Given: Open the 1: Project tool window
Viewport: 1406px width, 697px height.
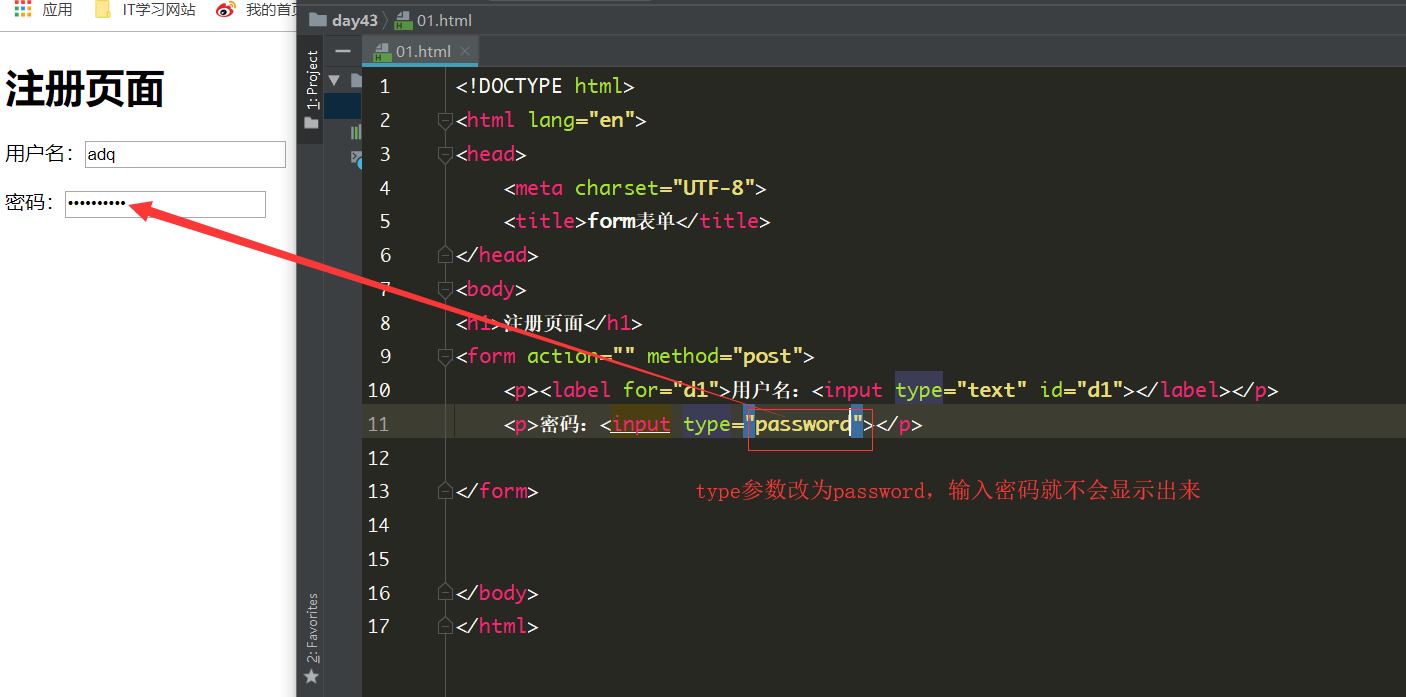Looking at the screenshot, I should point(312,80).
